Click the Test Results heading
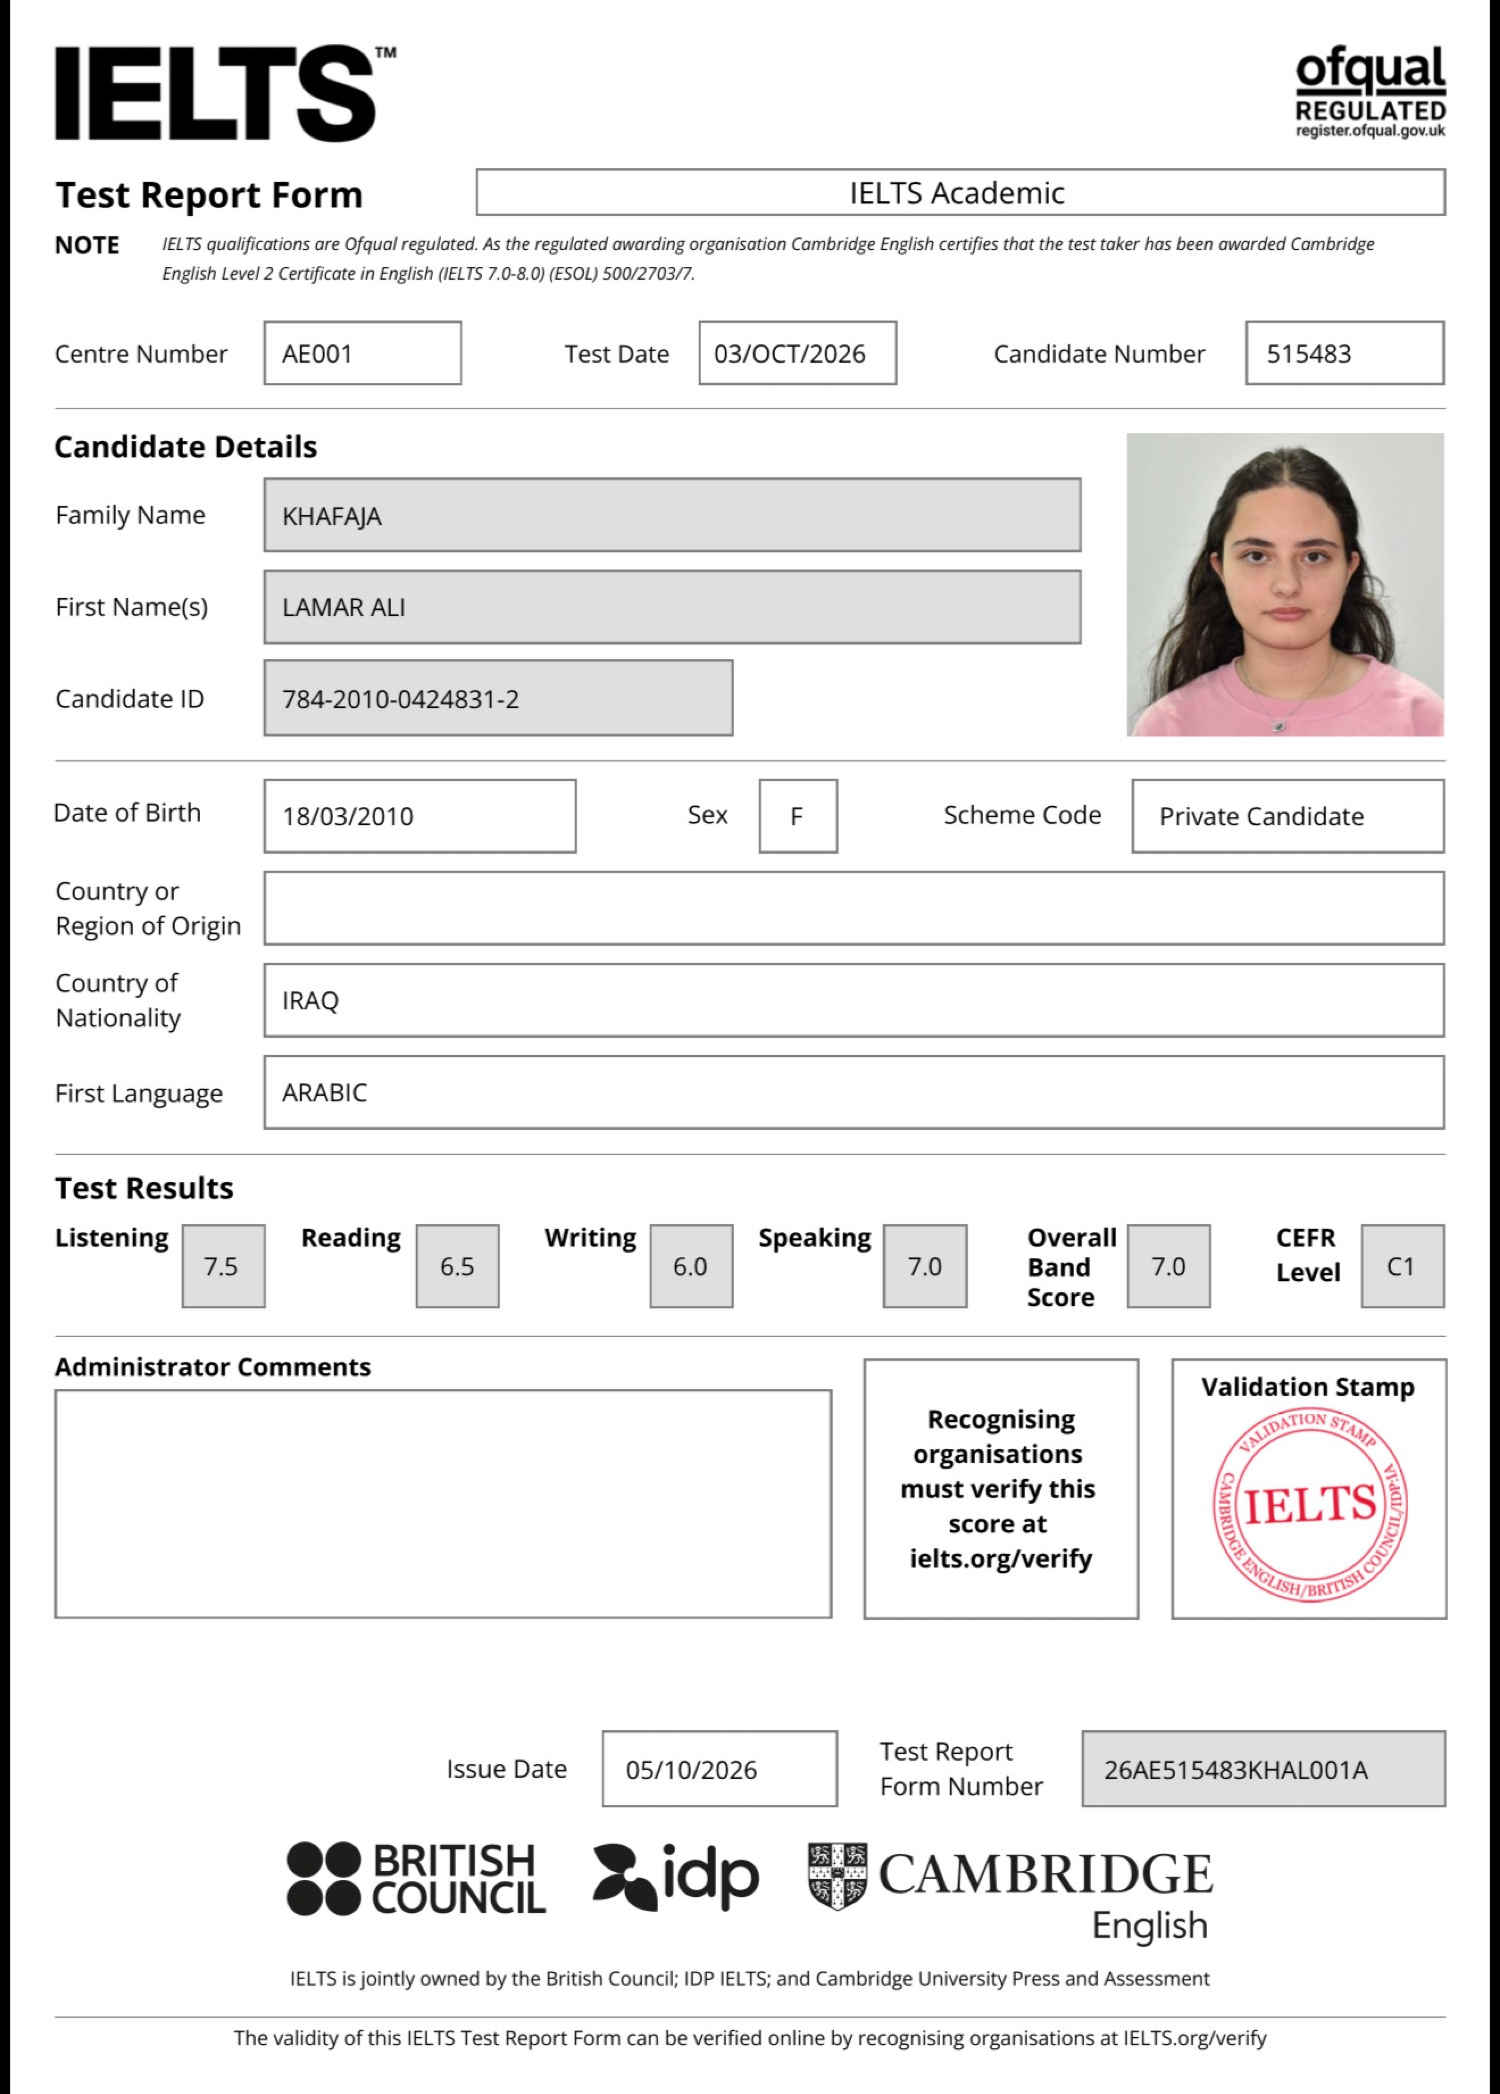Screen dimensions: 1500x2094 coord(144,1188)
